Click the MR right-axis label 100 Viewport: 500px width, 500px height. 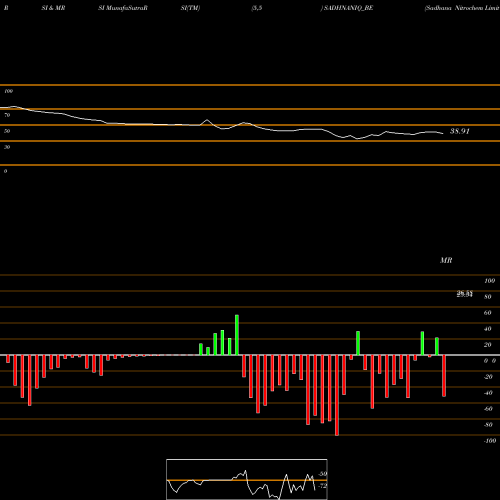coord(489,281)
